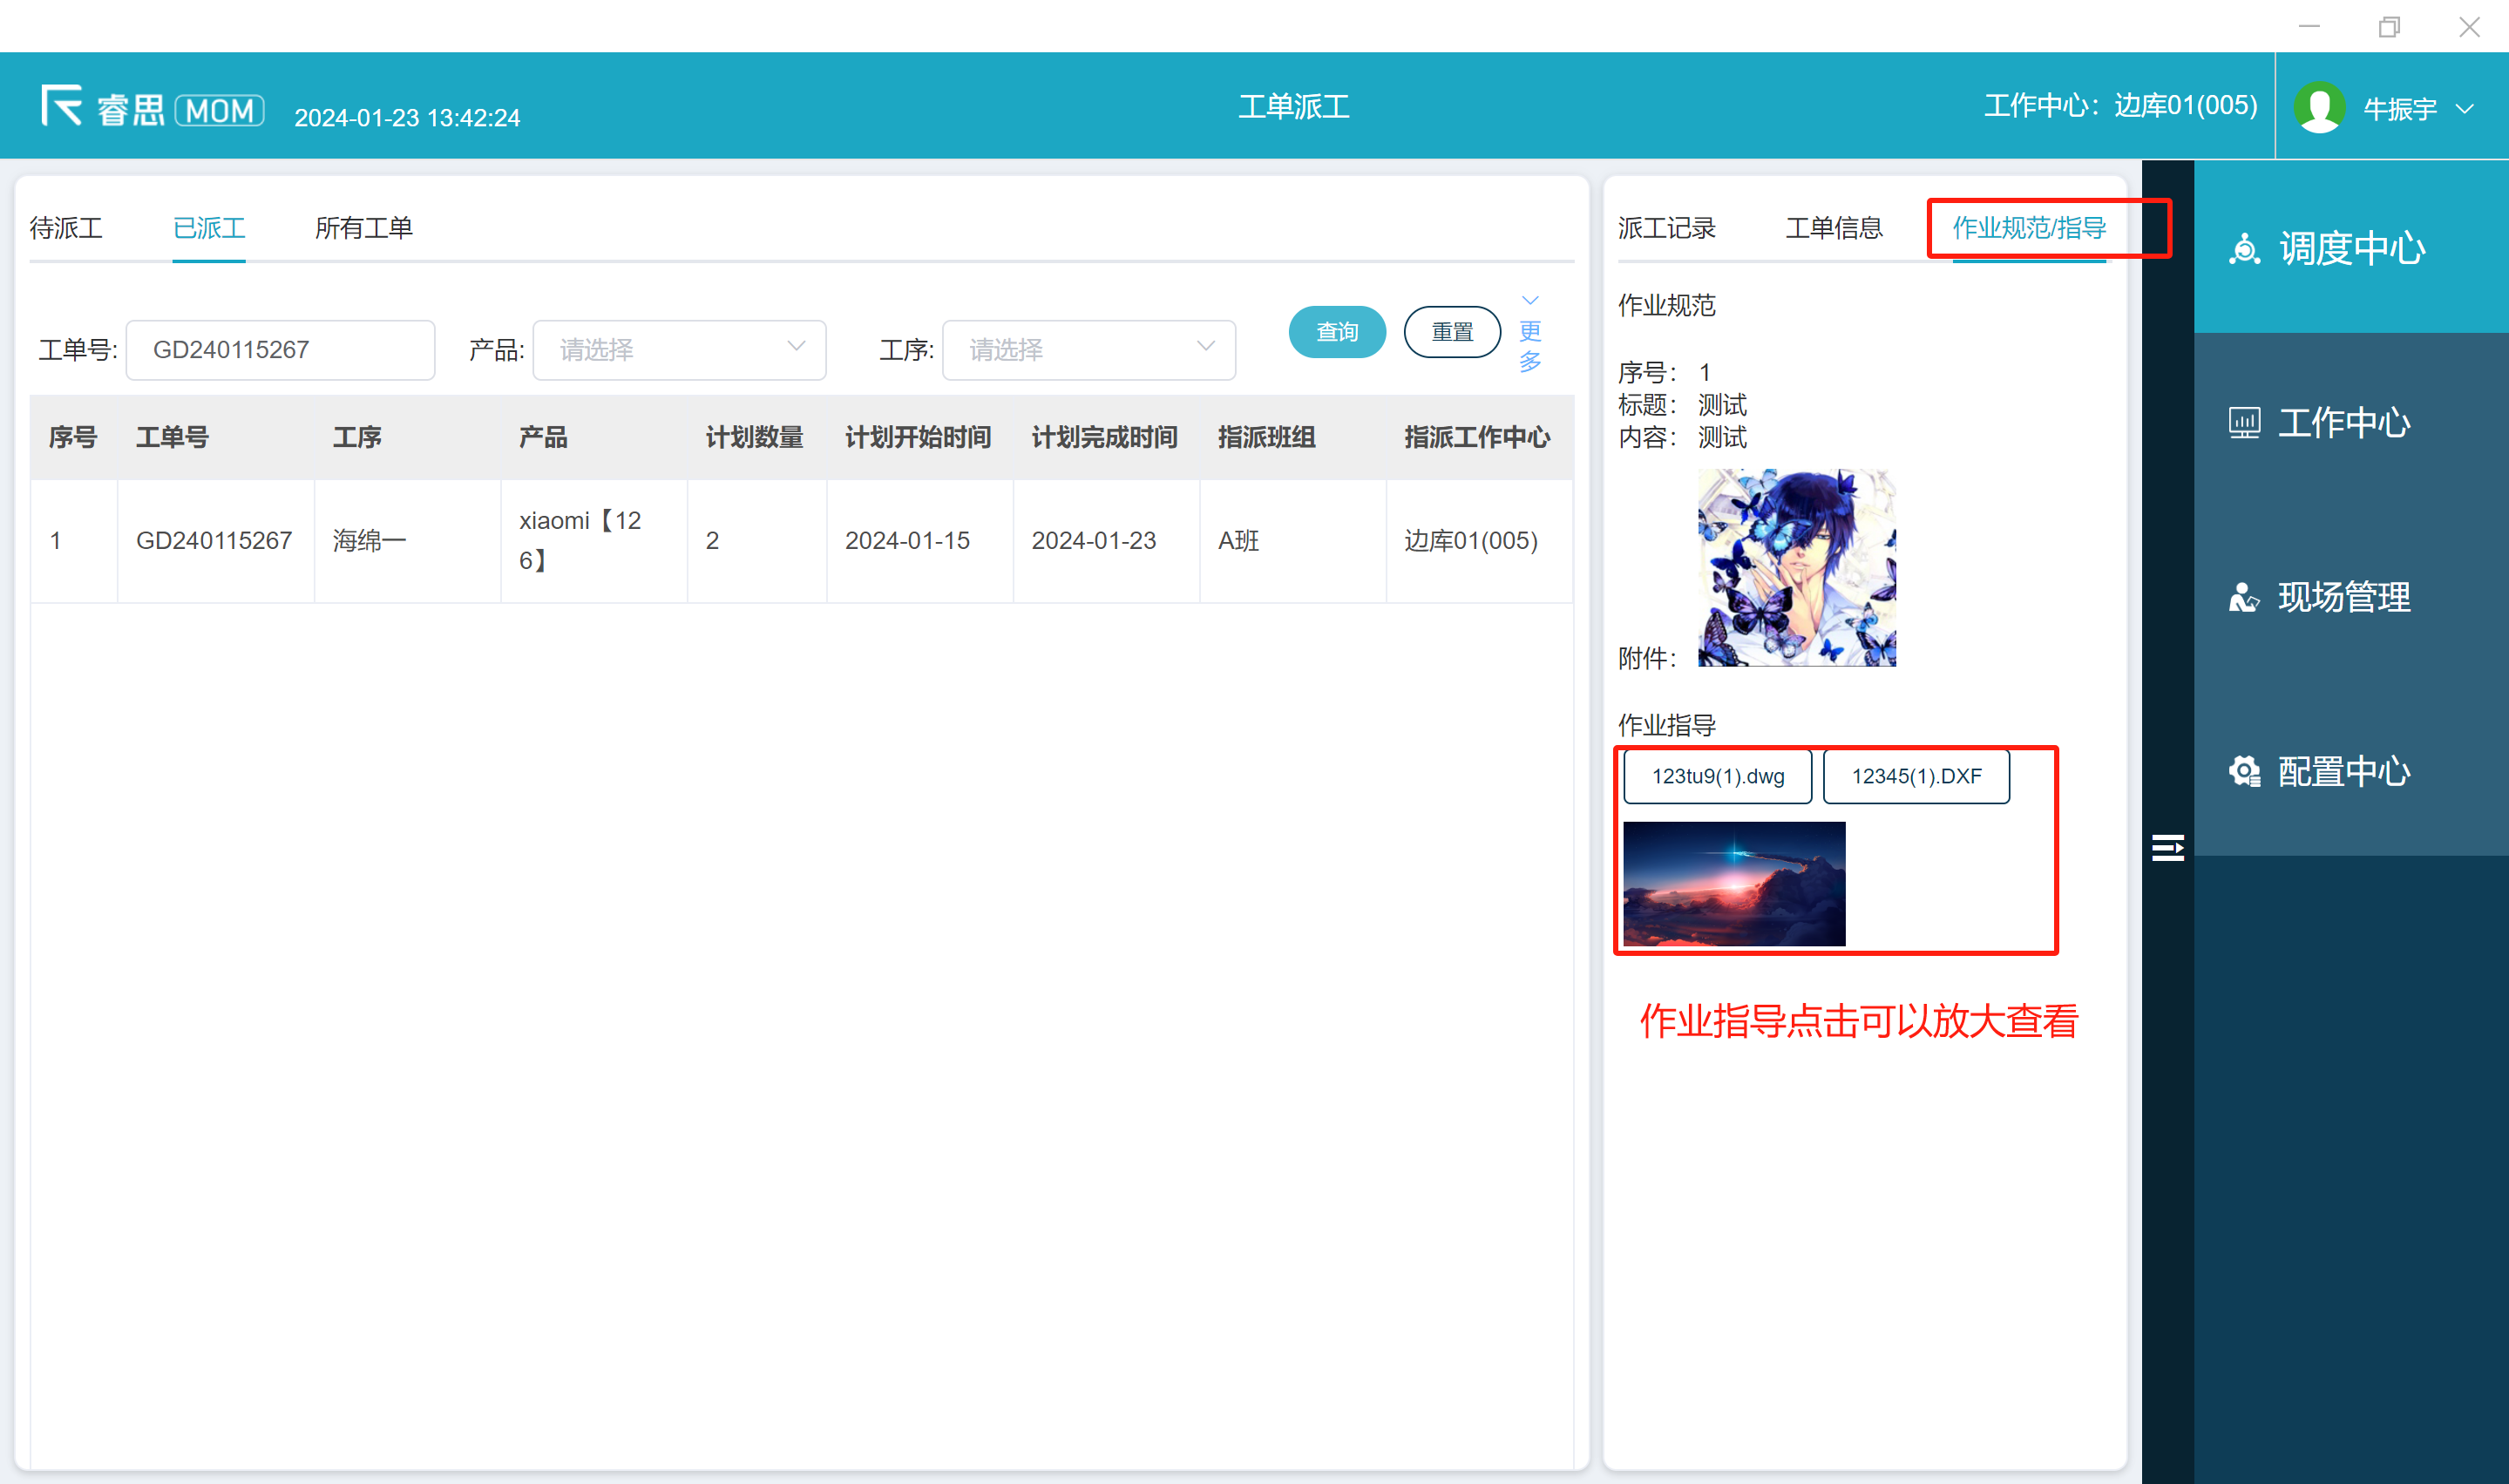Select the 现场管理 person icon

coord(2243,598)
